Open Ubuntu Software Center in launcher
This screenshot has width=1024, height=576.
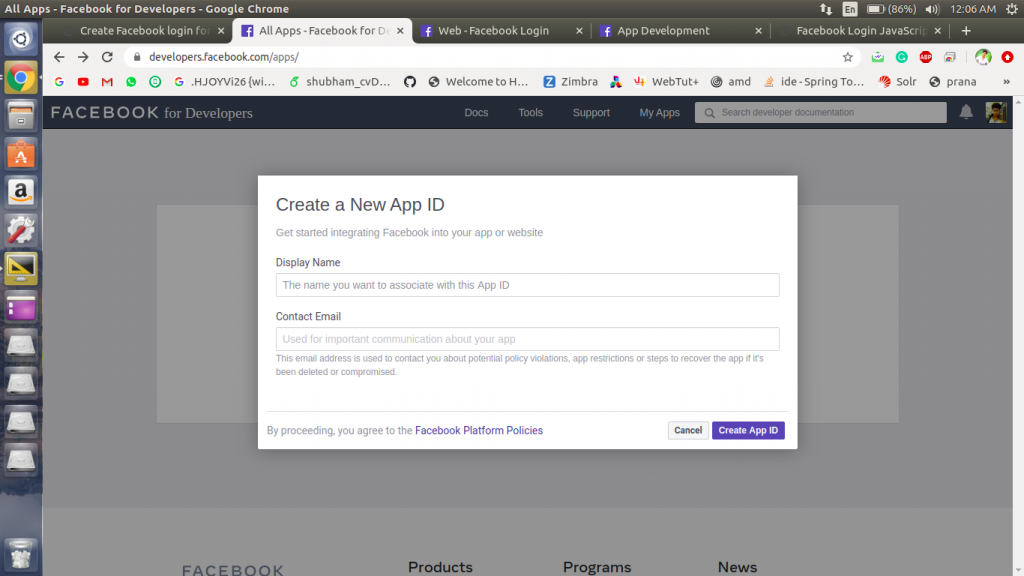click(x=21, y=154)
